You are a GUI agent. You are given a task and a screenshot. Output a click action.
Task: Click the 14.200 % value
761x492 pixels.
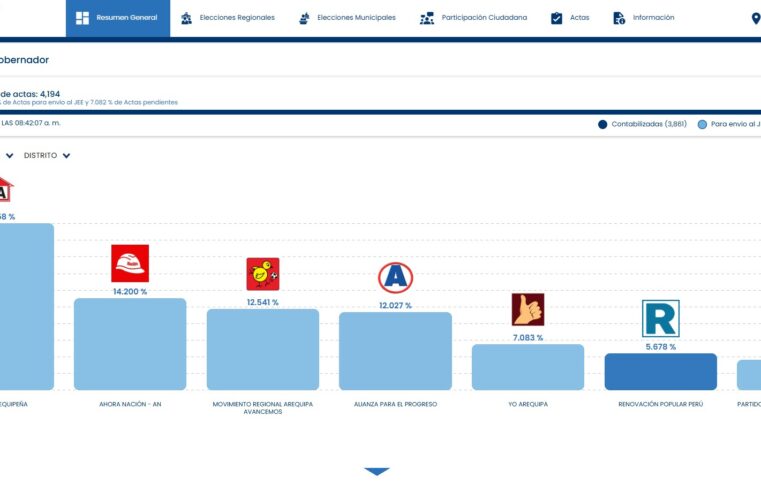click(x=130, y=292)
